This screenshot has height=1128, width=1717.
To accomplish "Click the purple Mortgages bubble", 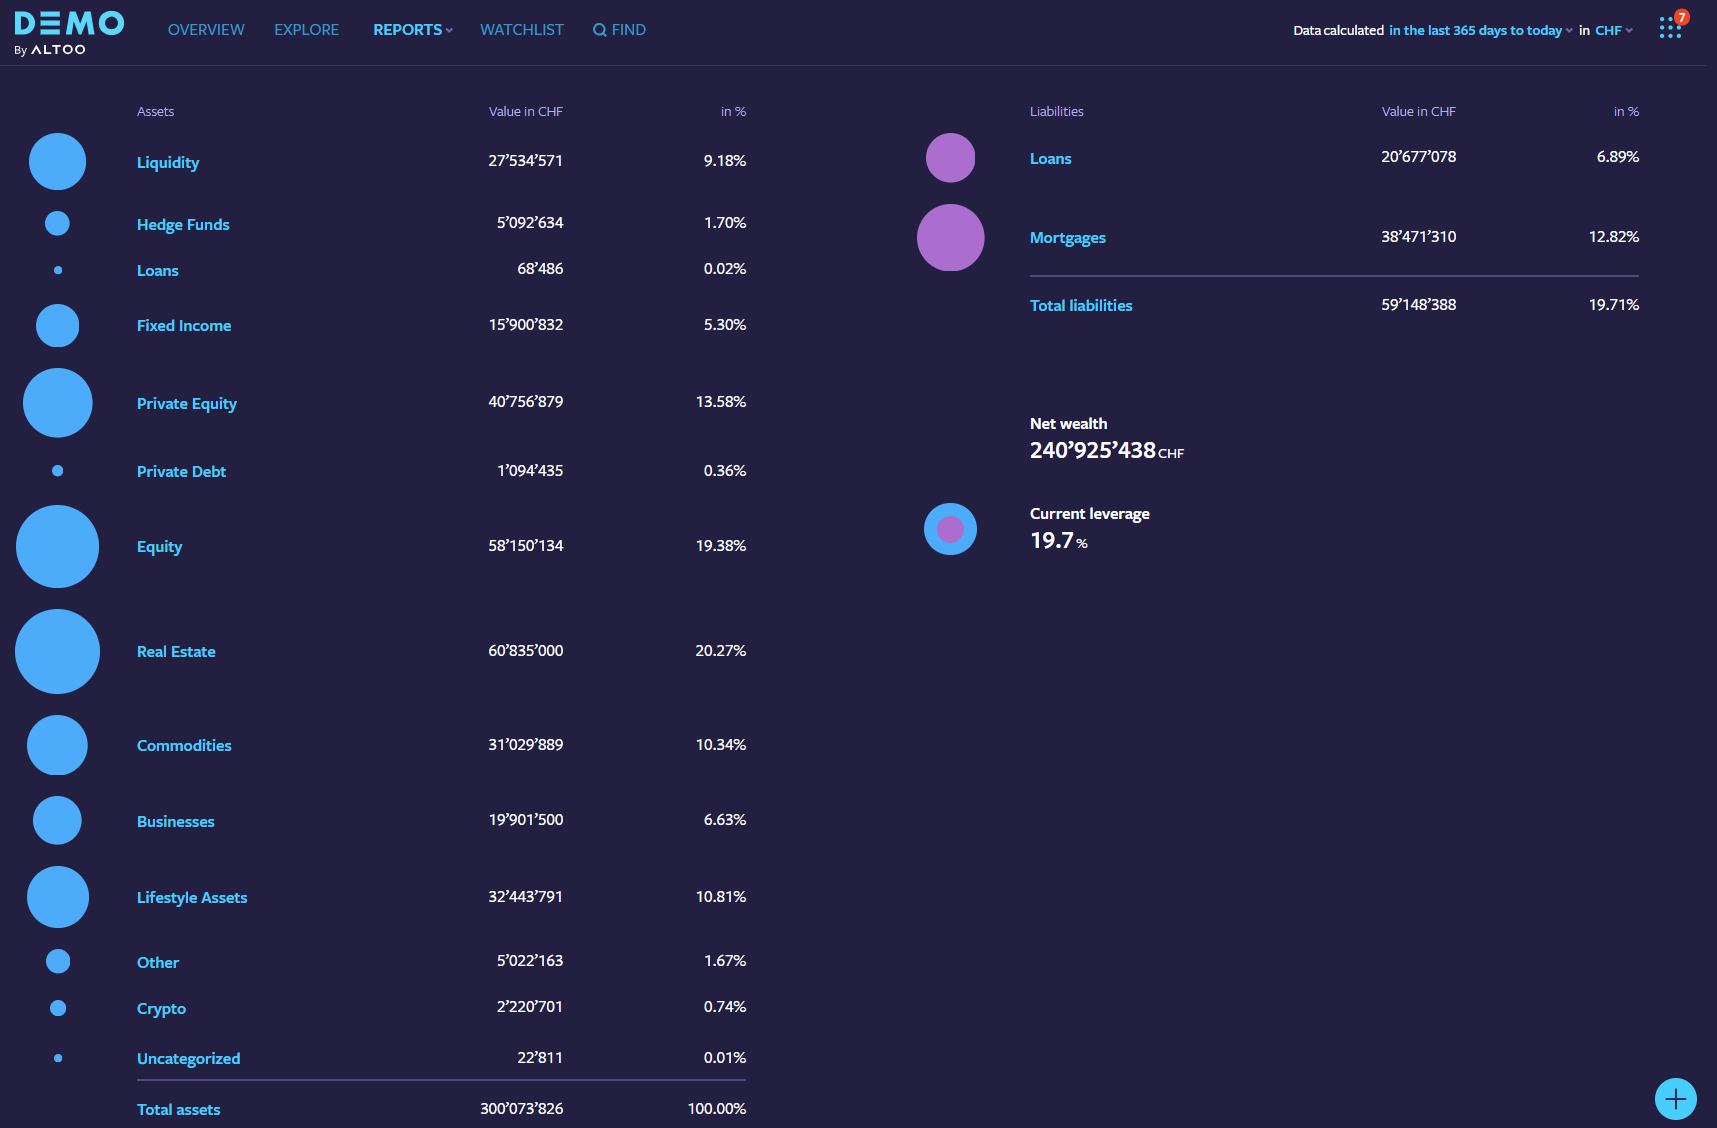I will [950, 238].
